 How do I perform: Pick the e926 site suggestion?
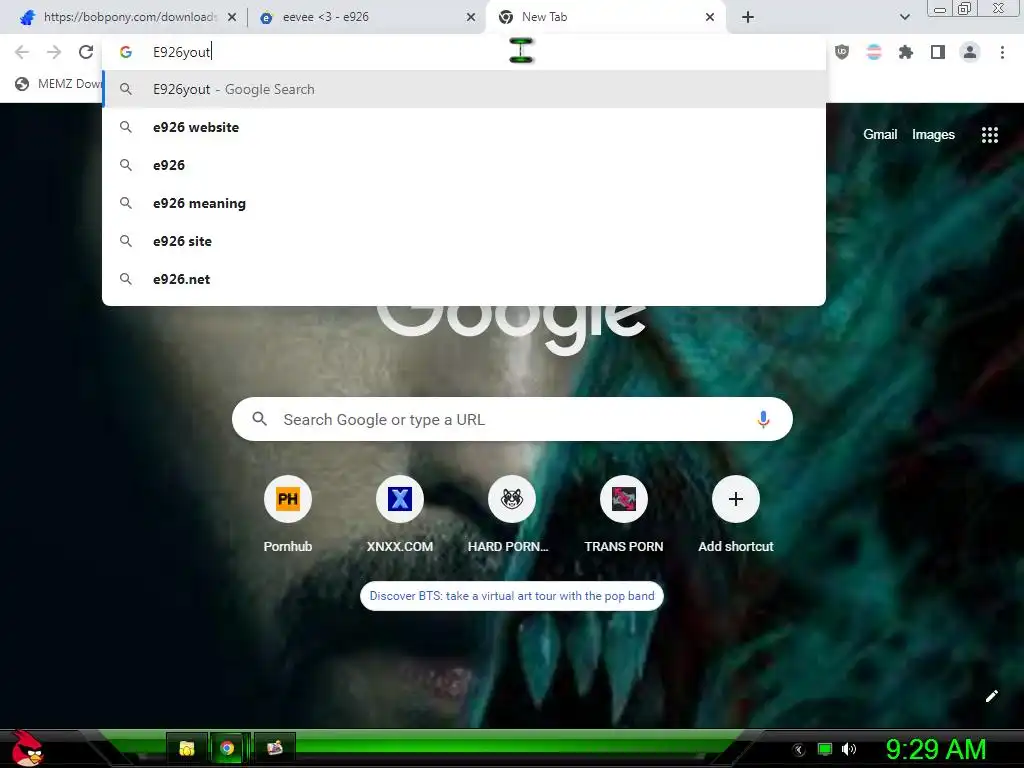tap(464, 241)
